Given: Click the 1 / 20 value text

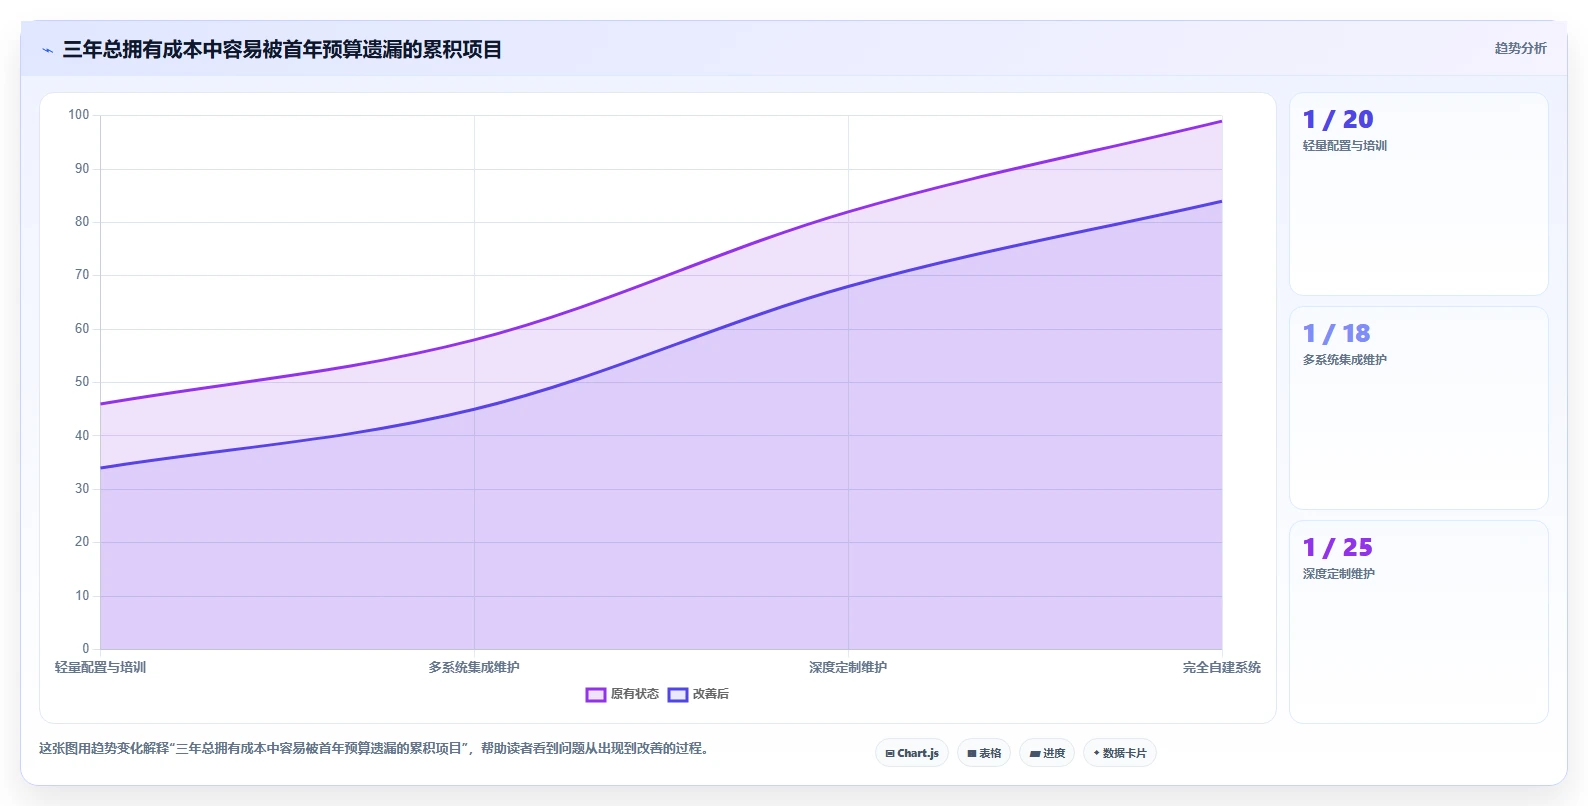Looking at the screenshot, I should pyautogui.click(x=1338, y=120).
